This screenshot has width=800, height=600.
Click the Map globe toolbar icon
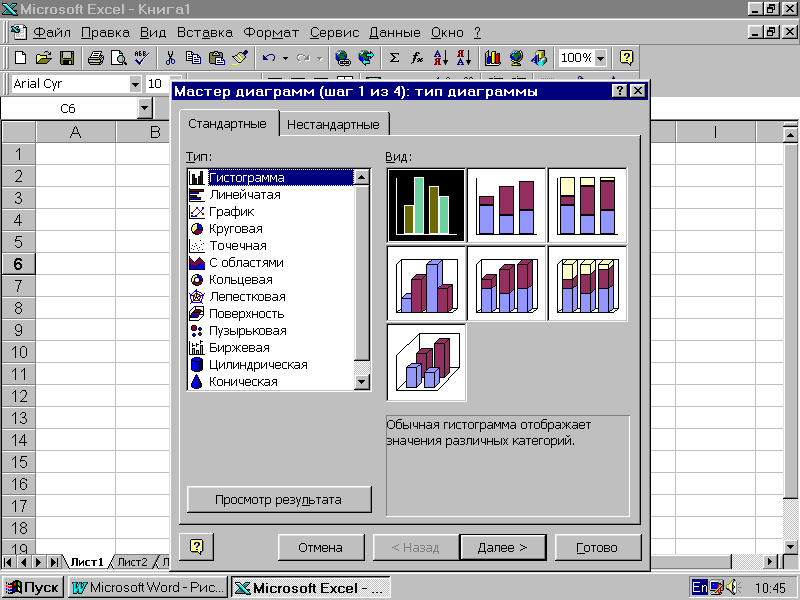click(x=516, y=58)
